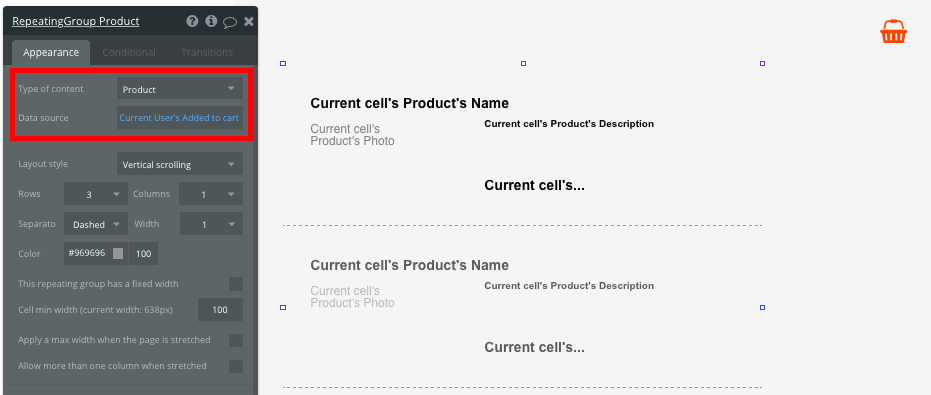Click the info icon in panel header

(x=211, y=21)
